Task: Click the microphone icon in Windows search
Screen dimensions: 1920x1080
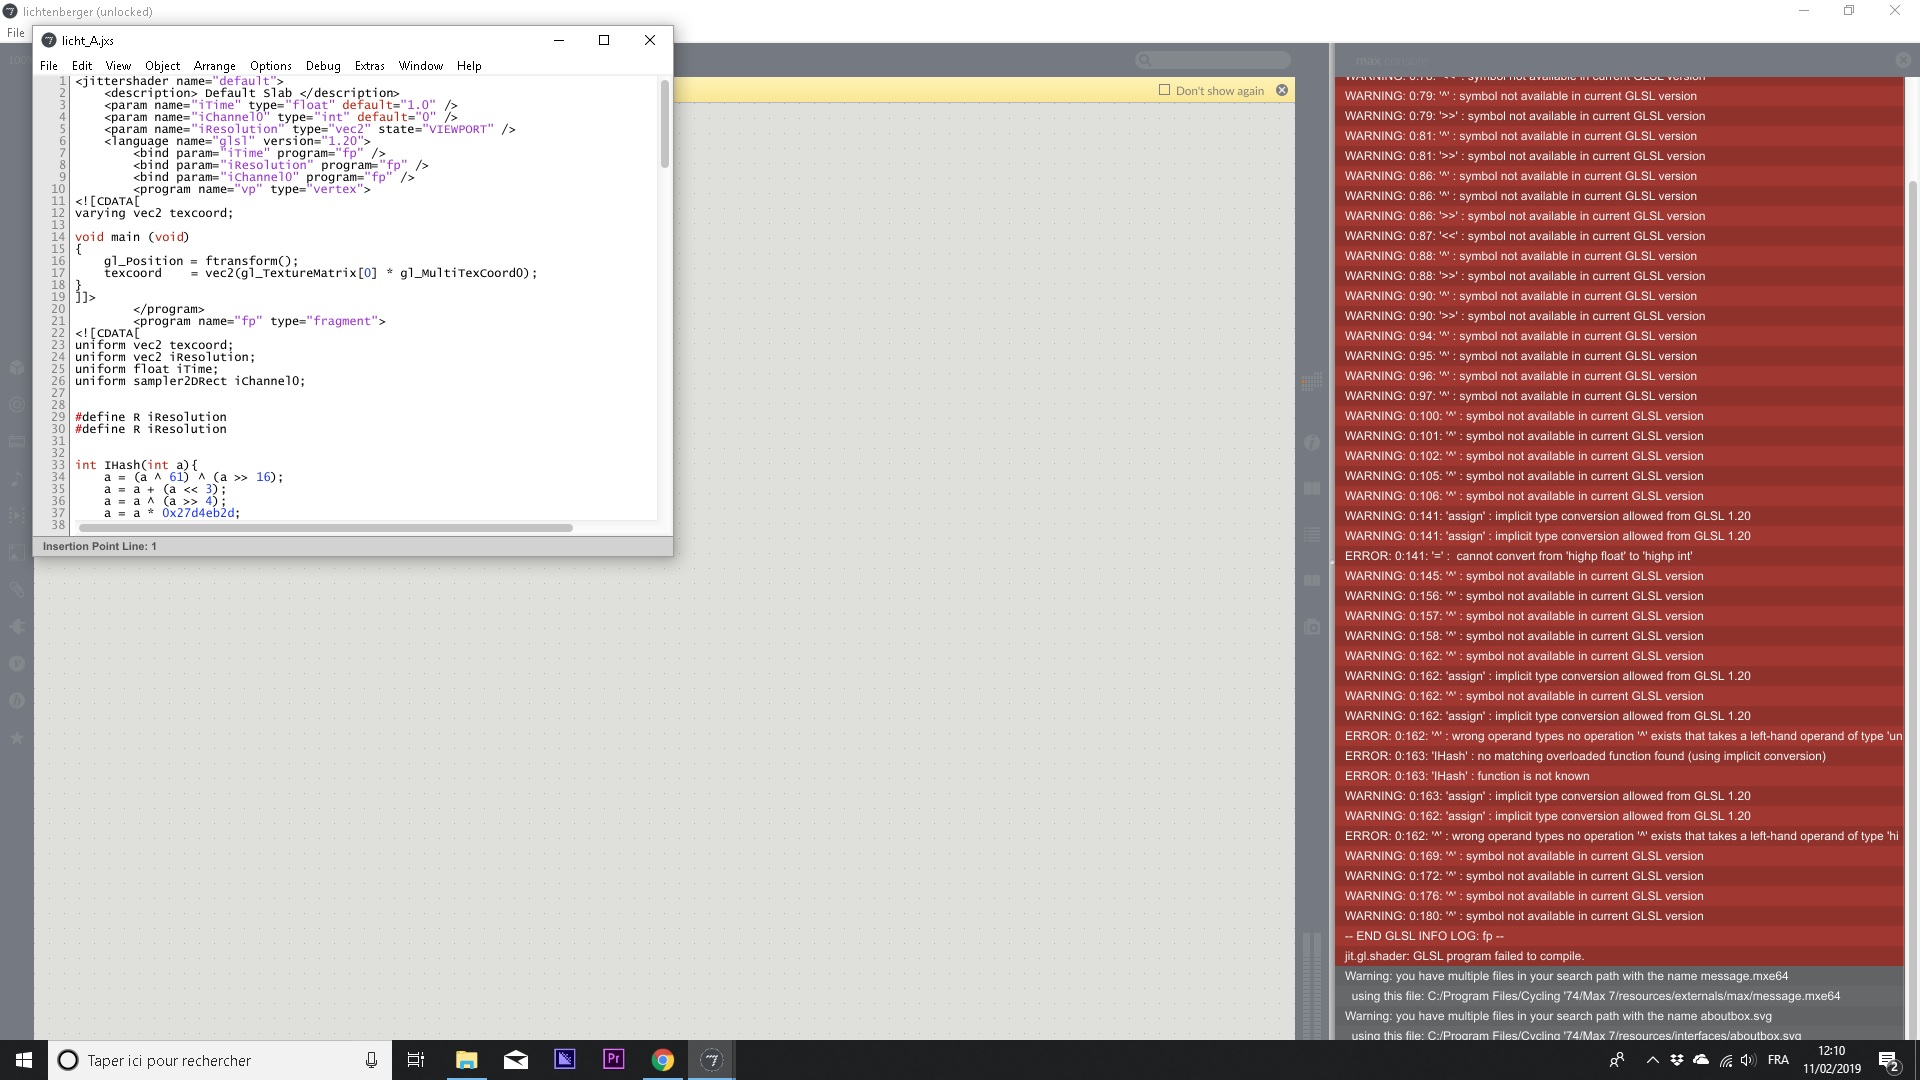Action: click(371, 1060)
